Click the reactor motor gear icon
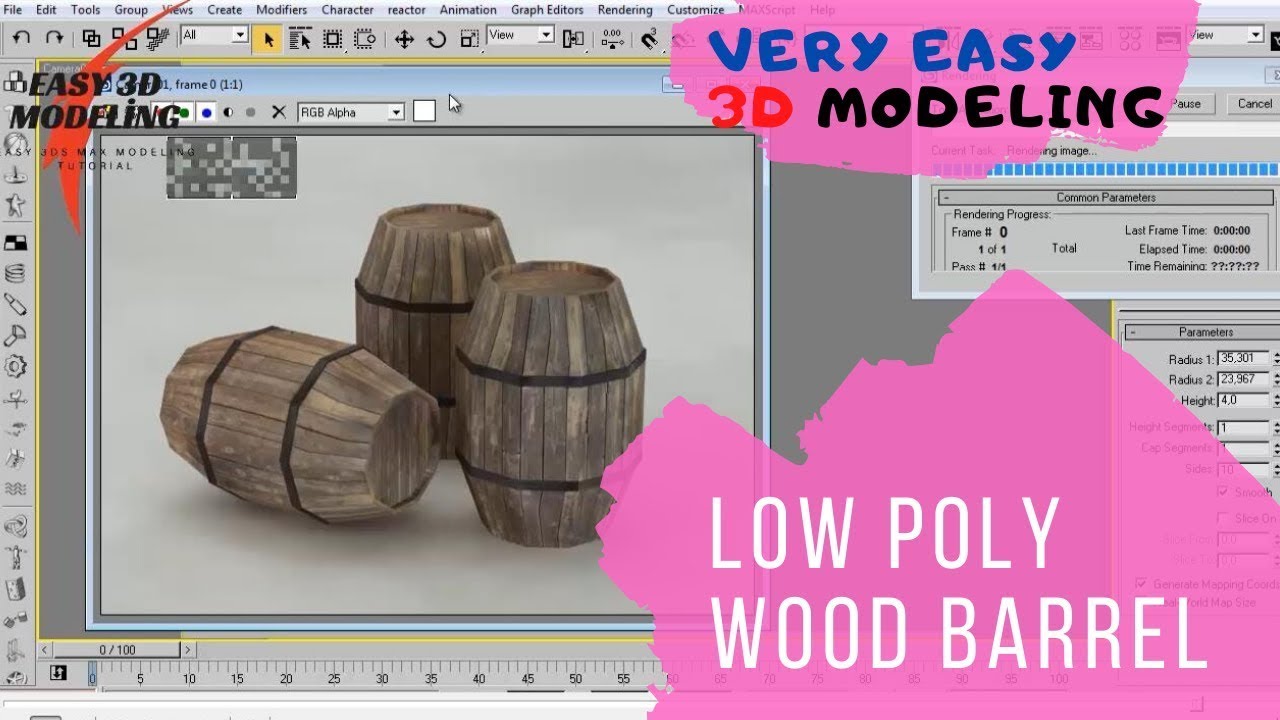This screenshot has height=720, width=1280. pyautogui.click(x=16, y=366)
